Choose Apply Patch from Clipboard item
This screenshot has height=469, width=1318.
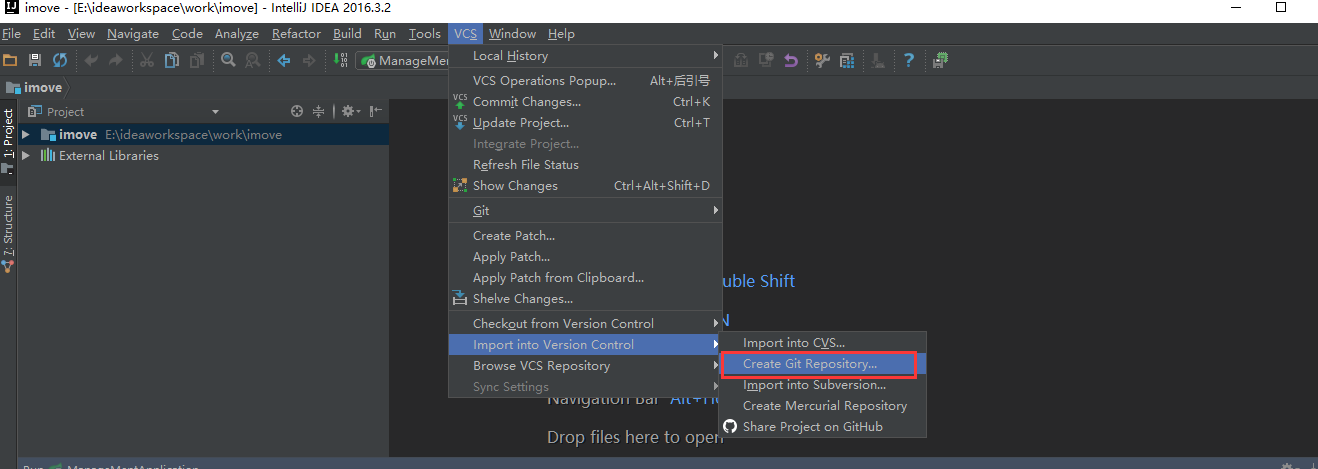(x=585, y=278)
